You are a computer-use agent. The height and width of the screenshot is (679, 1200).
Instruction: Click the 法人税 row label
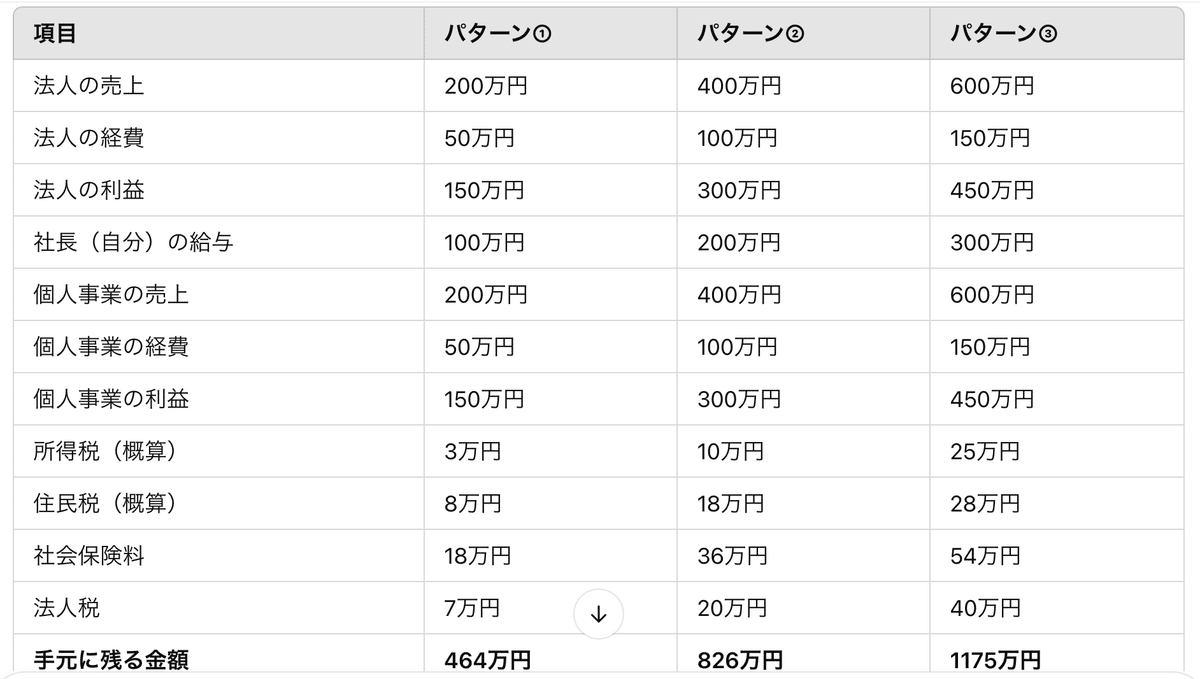[66, 607]
